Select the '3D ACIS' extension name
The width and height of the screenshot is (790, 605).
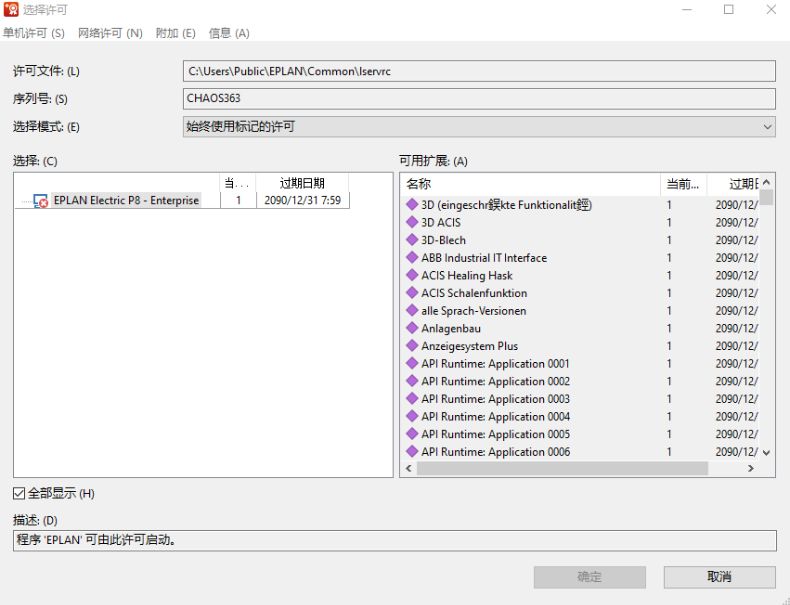(x=441, y=223)
